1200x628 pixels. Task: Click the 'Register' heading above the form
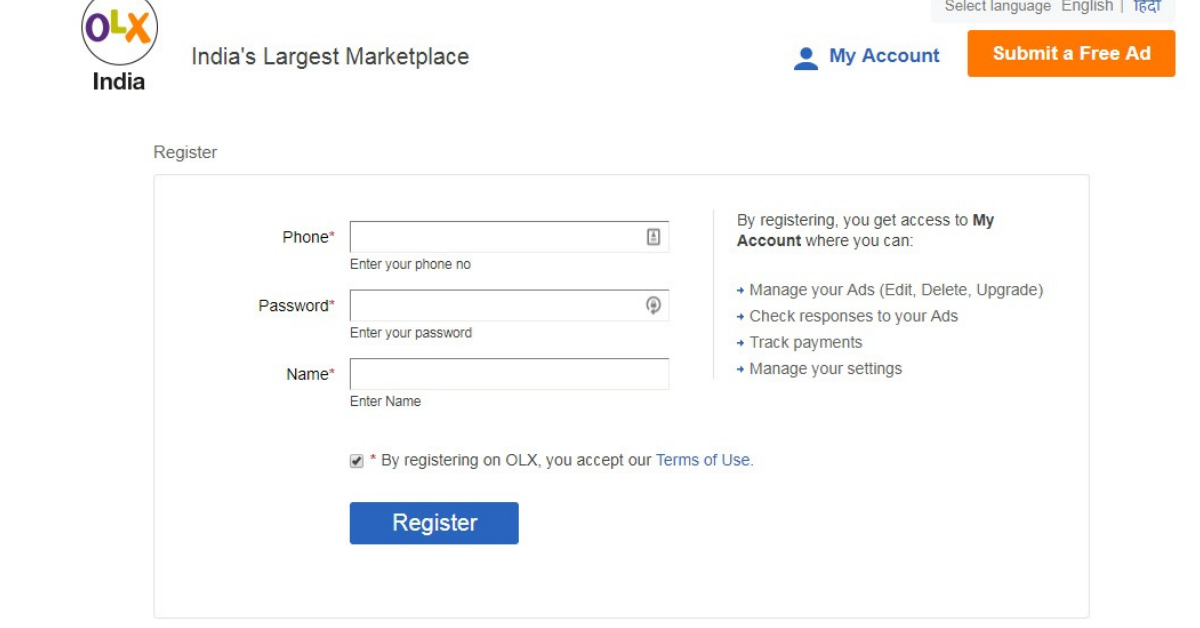185,153
